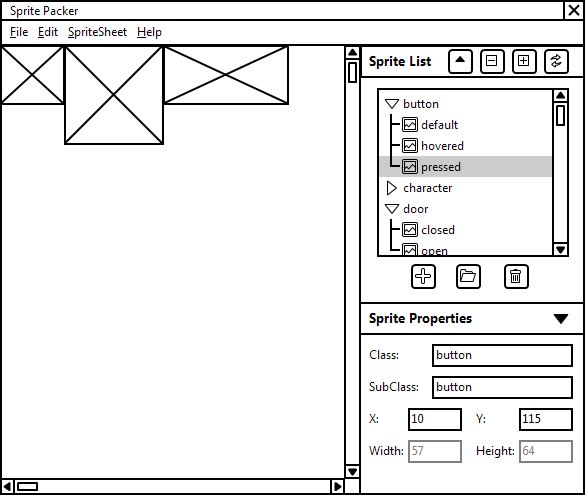Click the refresh arrows icon in Sprite List
Image resolution: width=585 pixels, height=495 pixels.
pos(556,61)
